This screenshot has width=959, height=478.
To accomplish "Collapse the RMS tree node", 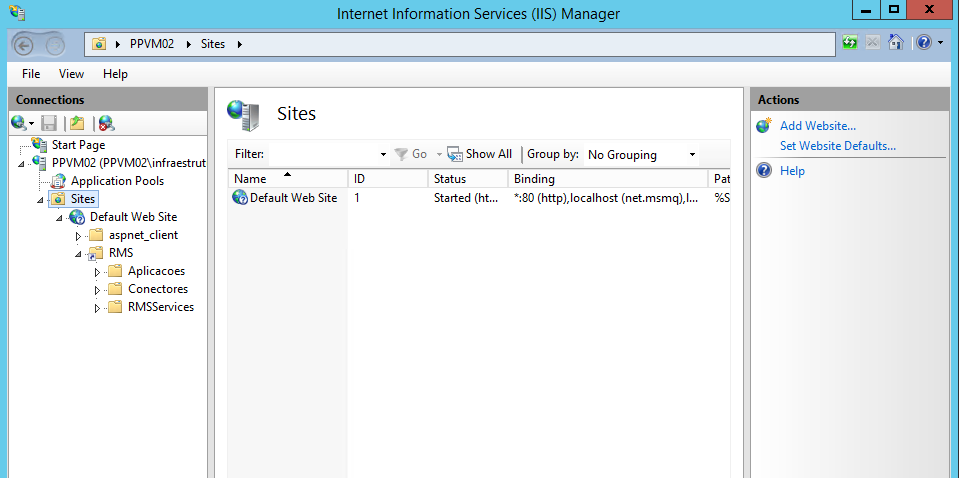I will 79,254.
